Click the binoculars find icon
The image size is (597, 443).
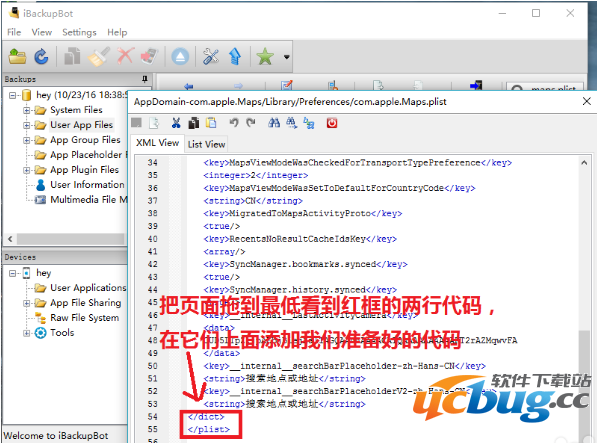(274, 123)
